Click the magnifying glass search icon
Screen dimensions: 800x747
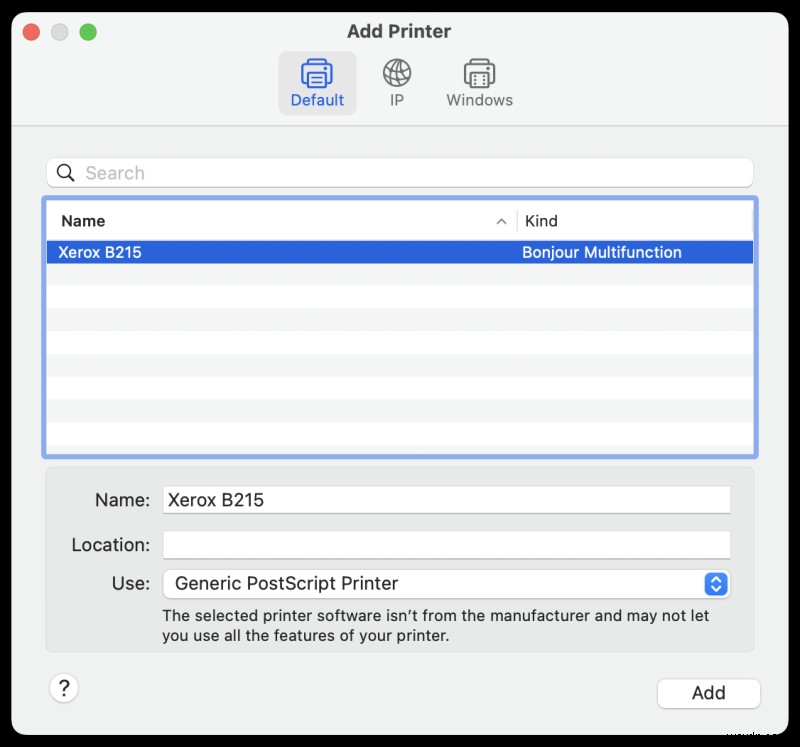coord(65,173)
